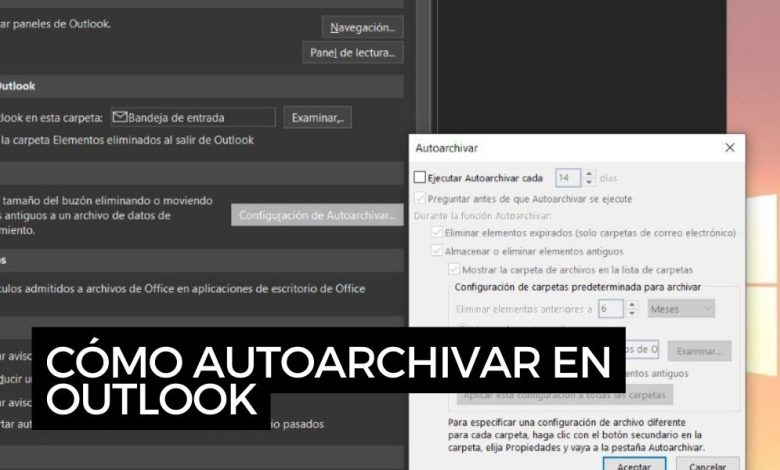
Task: Open the Navegación panel options button
Action: click(x=363, y=27)
